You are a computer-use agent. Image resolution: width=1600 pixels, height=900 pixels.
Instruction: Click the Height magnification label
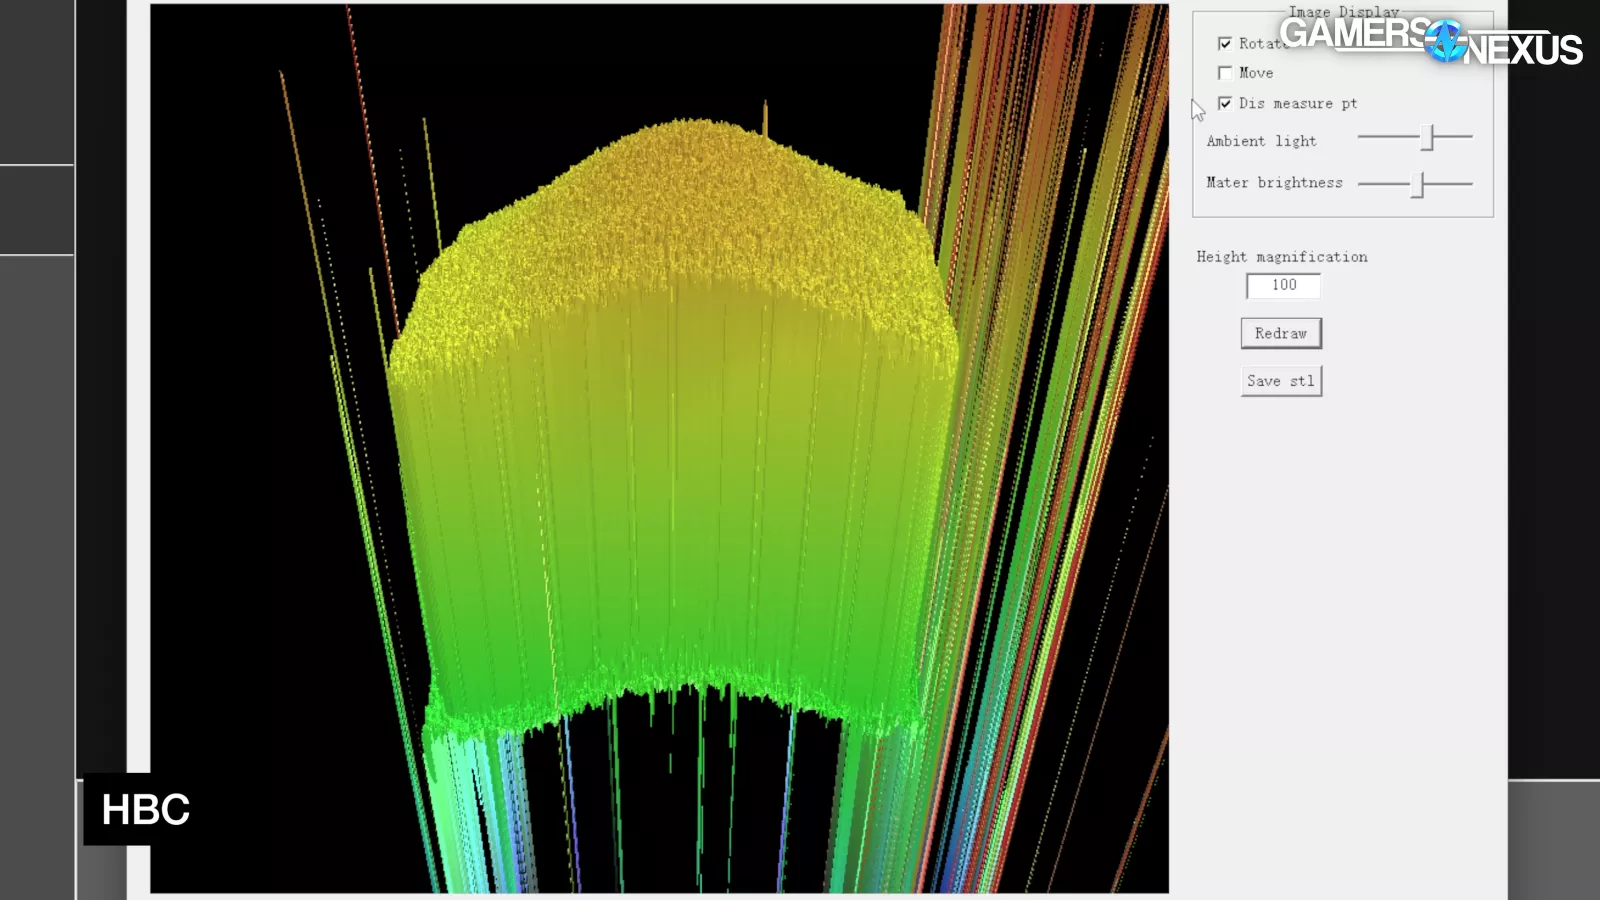click(x=1281, y=257)
